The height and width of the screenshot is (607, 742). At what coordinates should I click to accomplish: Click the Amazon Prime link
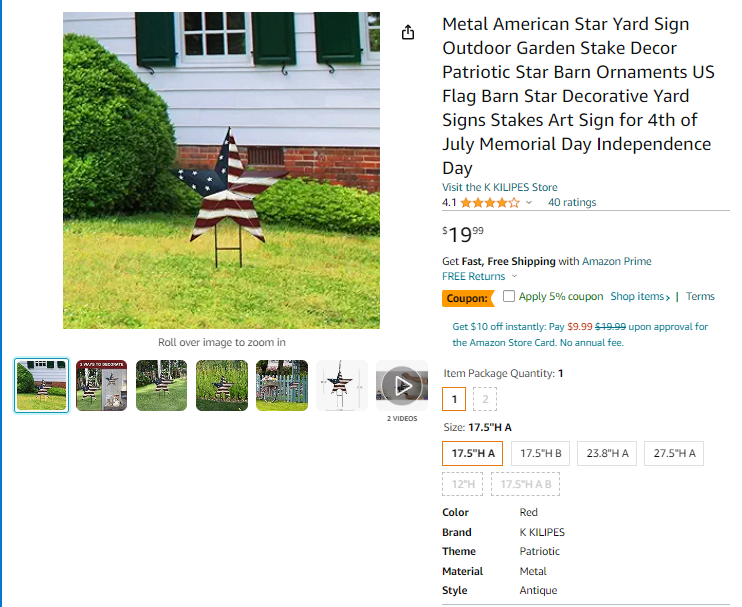coord(617,261)
